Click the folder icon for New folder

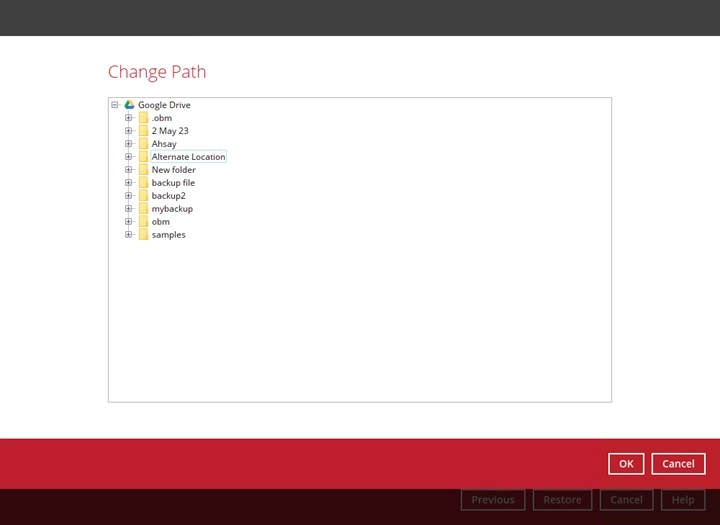click(x=143, y=170)
